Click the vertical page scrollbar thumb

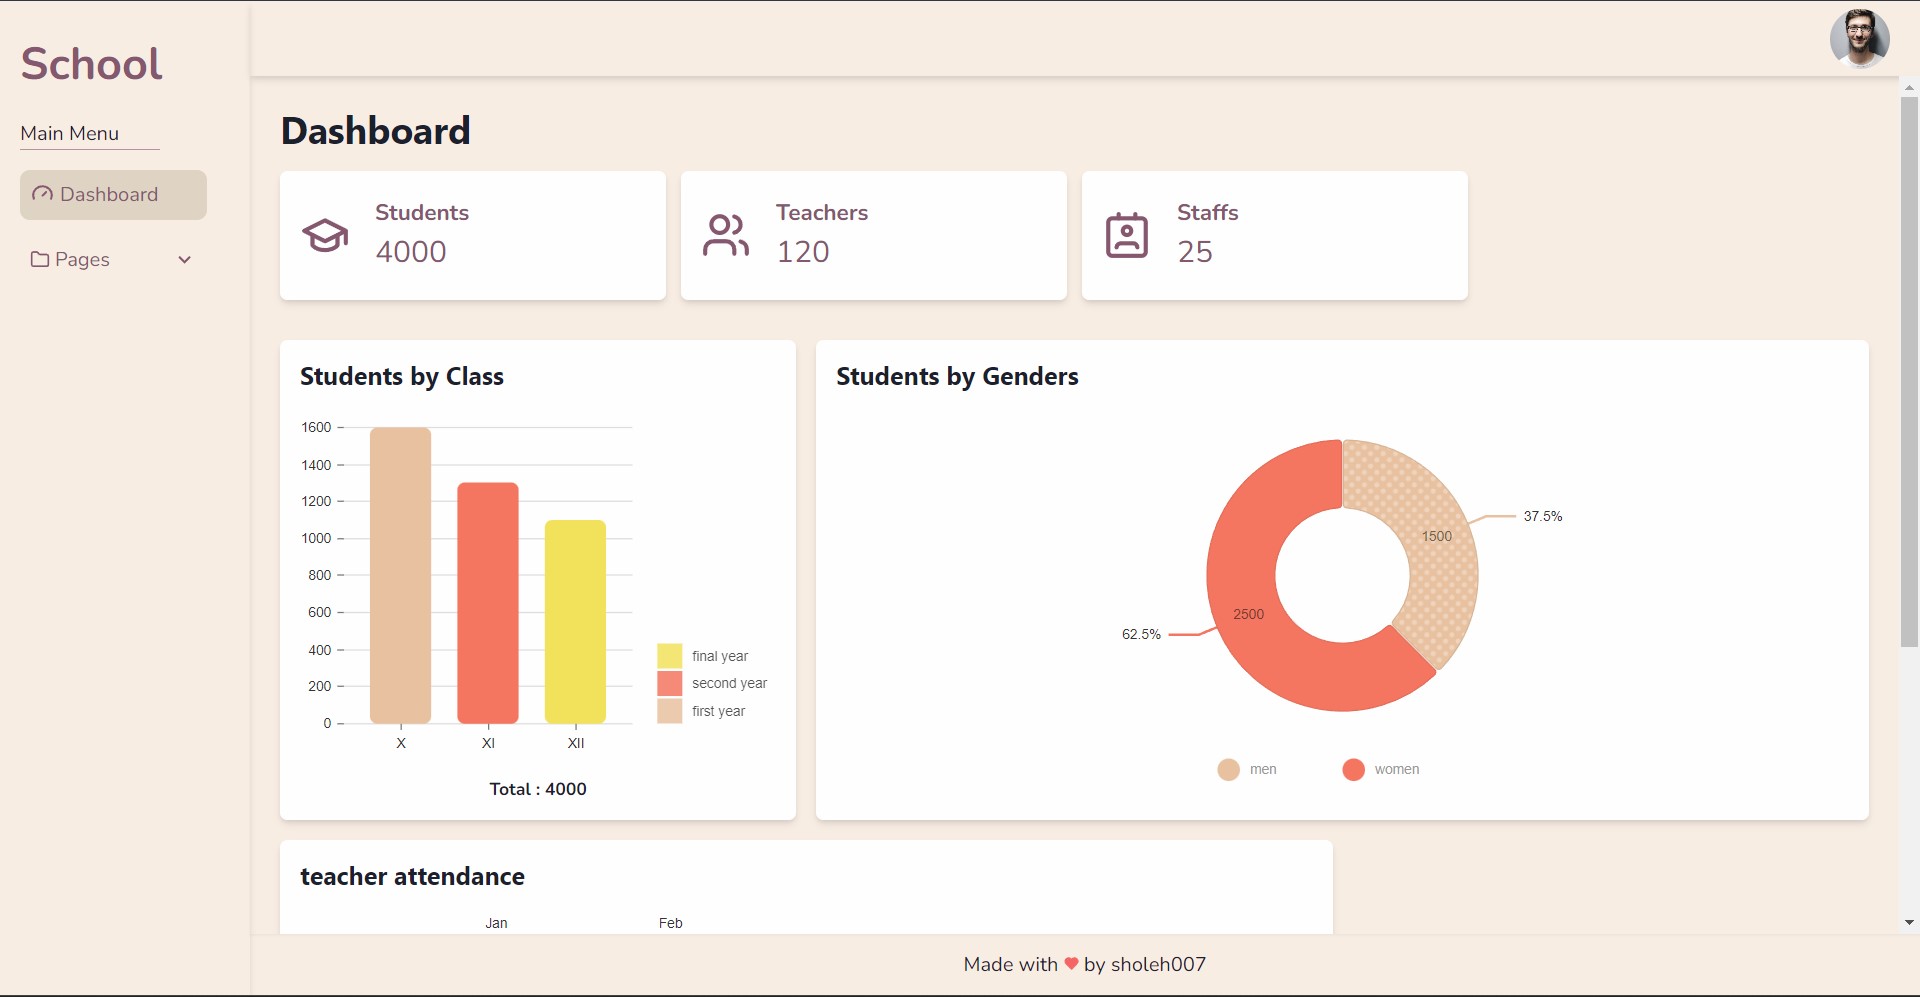point(1909,372)
